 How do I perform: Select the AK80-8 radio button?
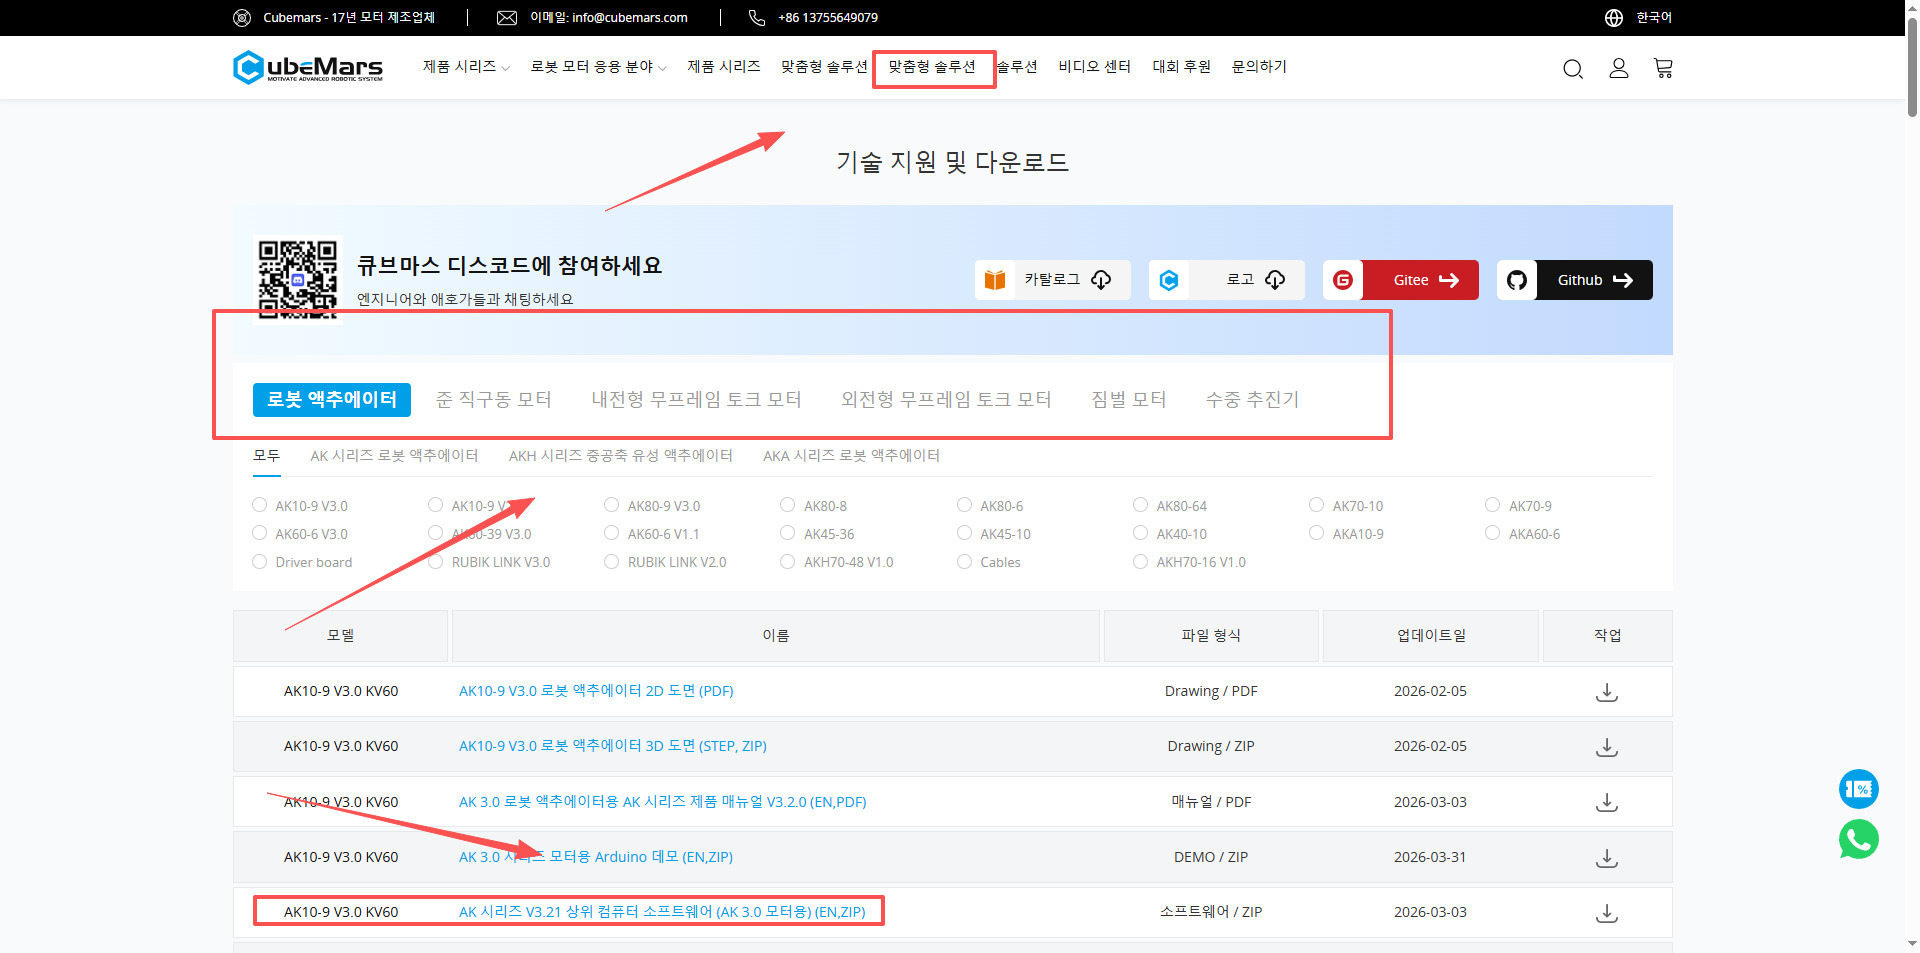click(788, 505)
